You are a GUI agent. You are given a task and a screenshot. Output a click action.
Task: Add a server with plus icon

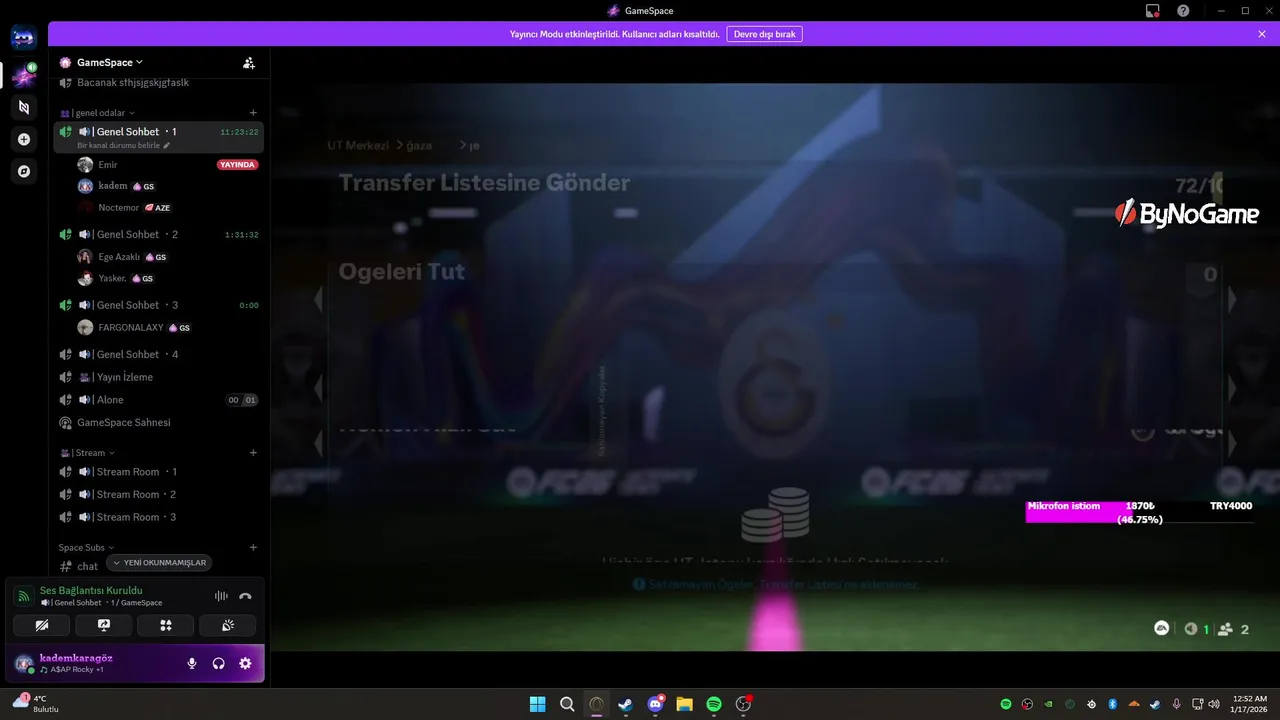(x=24, y=139)
